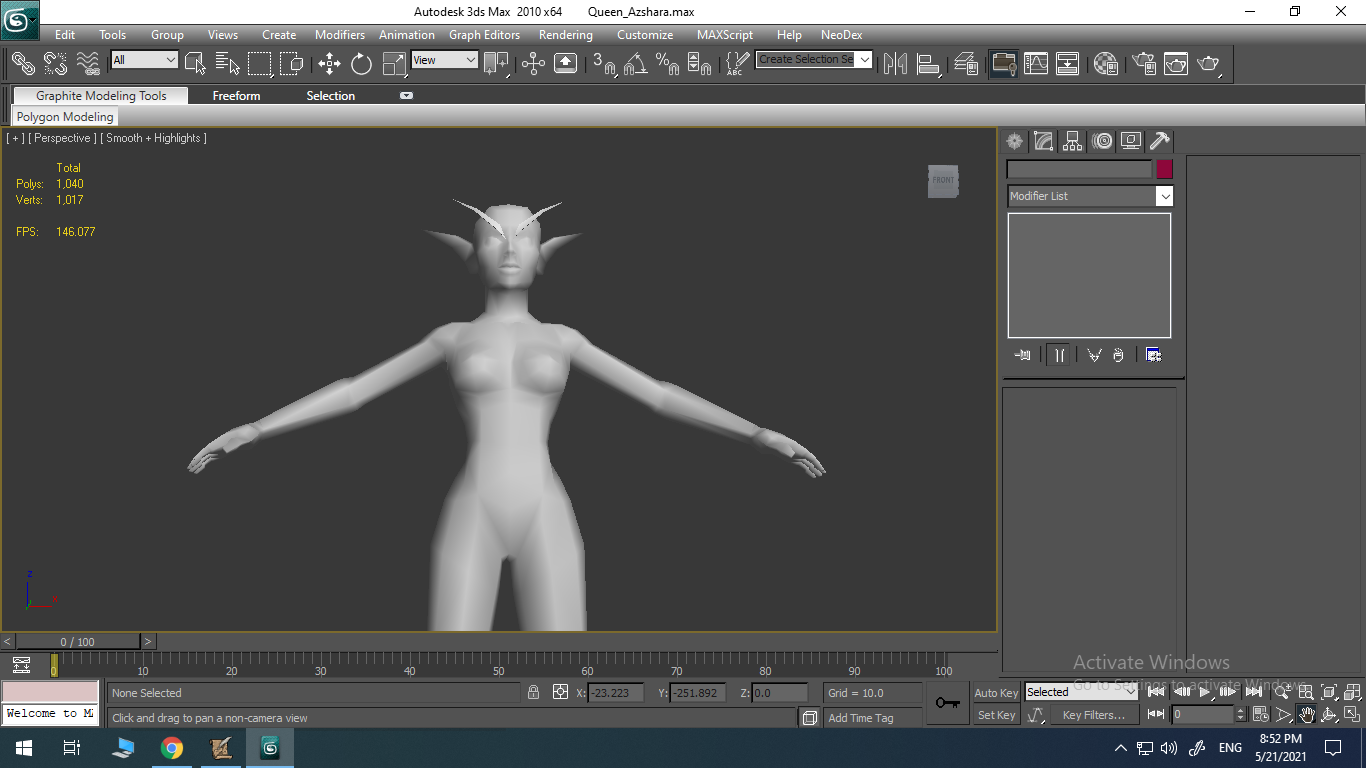Click the Set Key button
This screenshot has height=768, width=1366.
point(996,715)
